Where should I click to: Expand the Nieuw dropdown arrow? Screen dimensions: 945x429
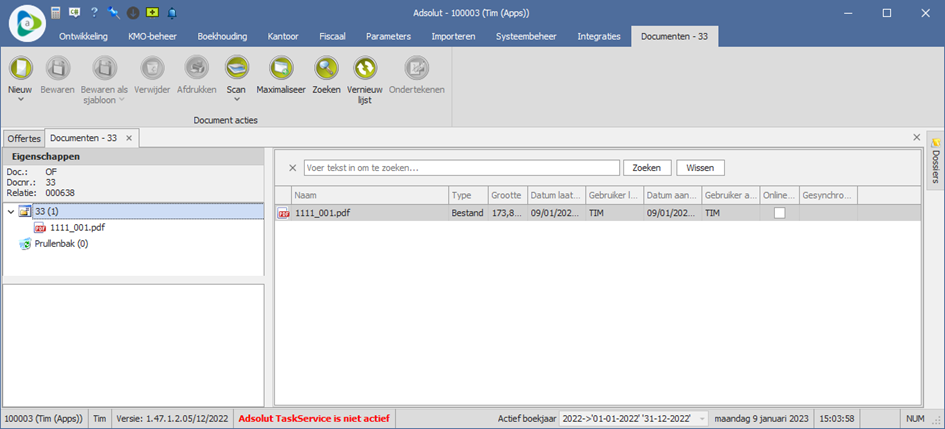click(20, 100)
